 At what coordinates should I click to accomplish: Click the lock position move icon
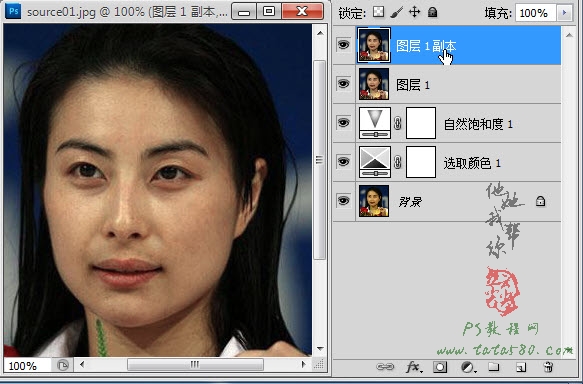coord(414,12)
